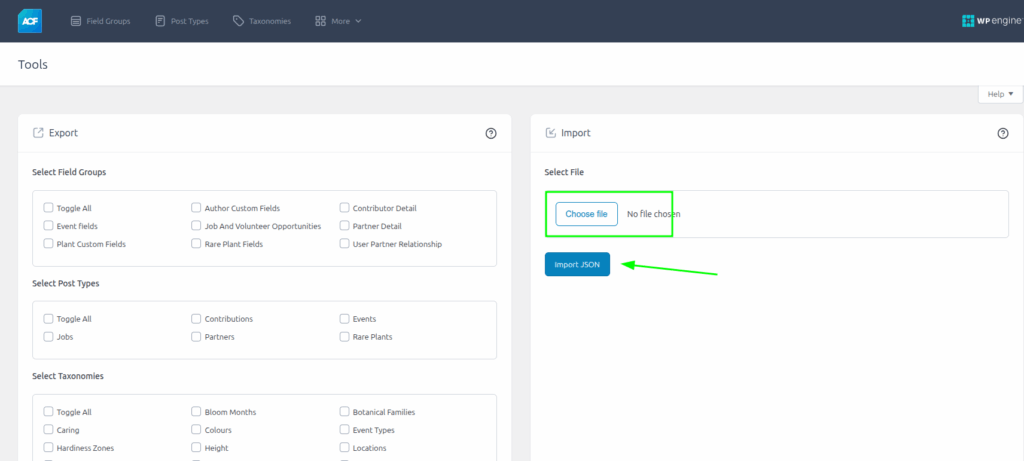
Task: Click the Choose file button
Action: [x=586, y=214]
